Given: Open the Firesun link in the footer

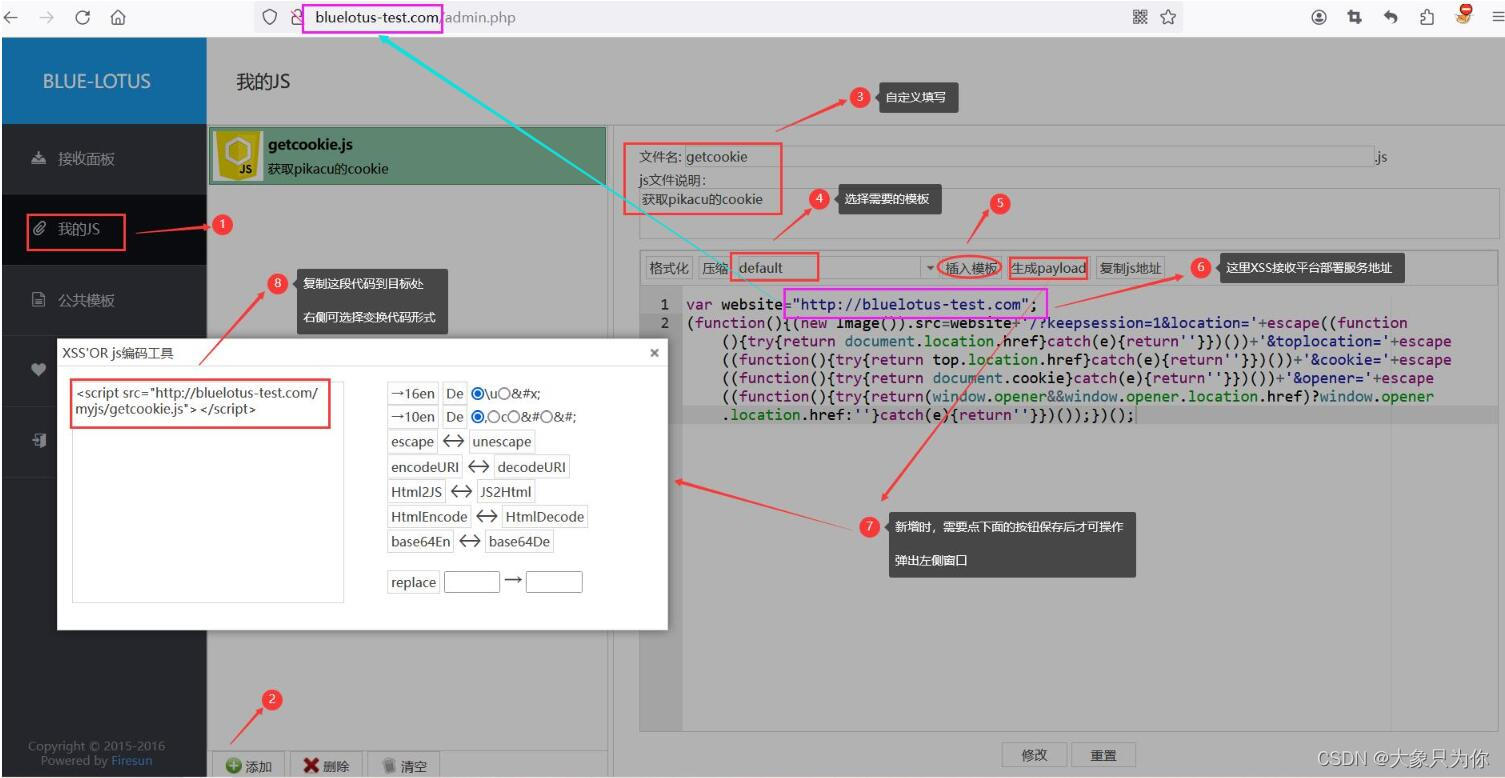Looking at the screenshot, I should 133,761.
